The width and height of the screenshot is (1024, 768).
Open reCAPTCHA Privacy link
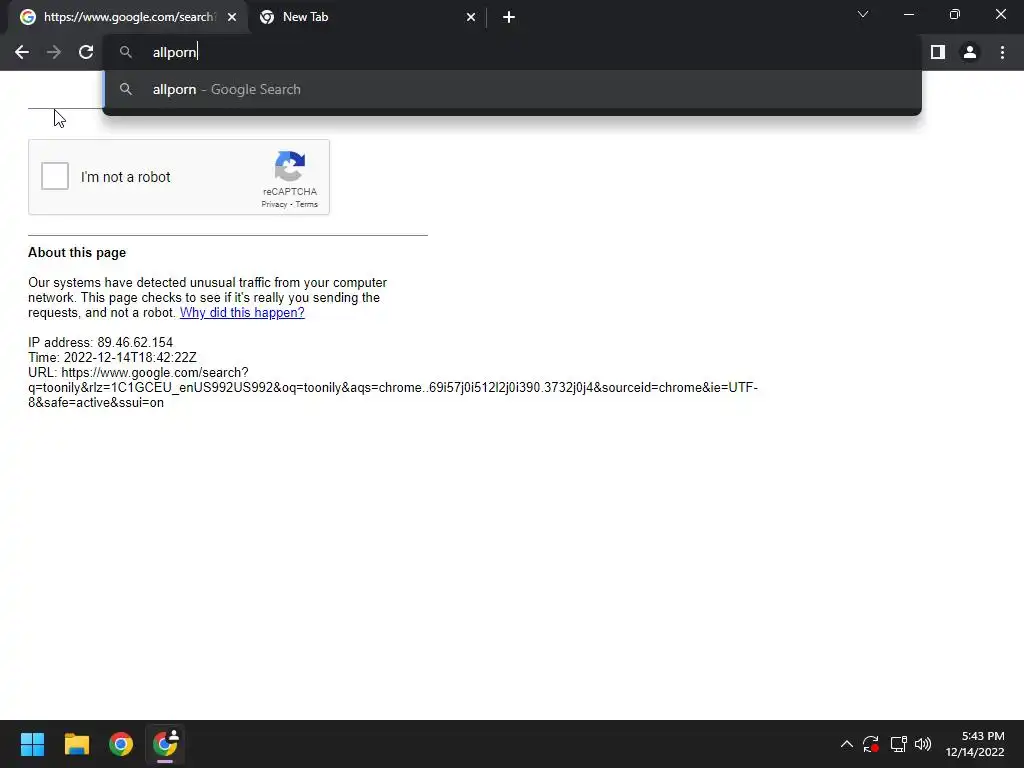point(274,204)
